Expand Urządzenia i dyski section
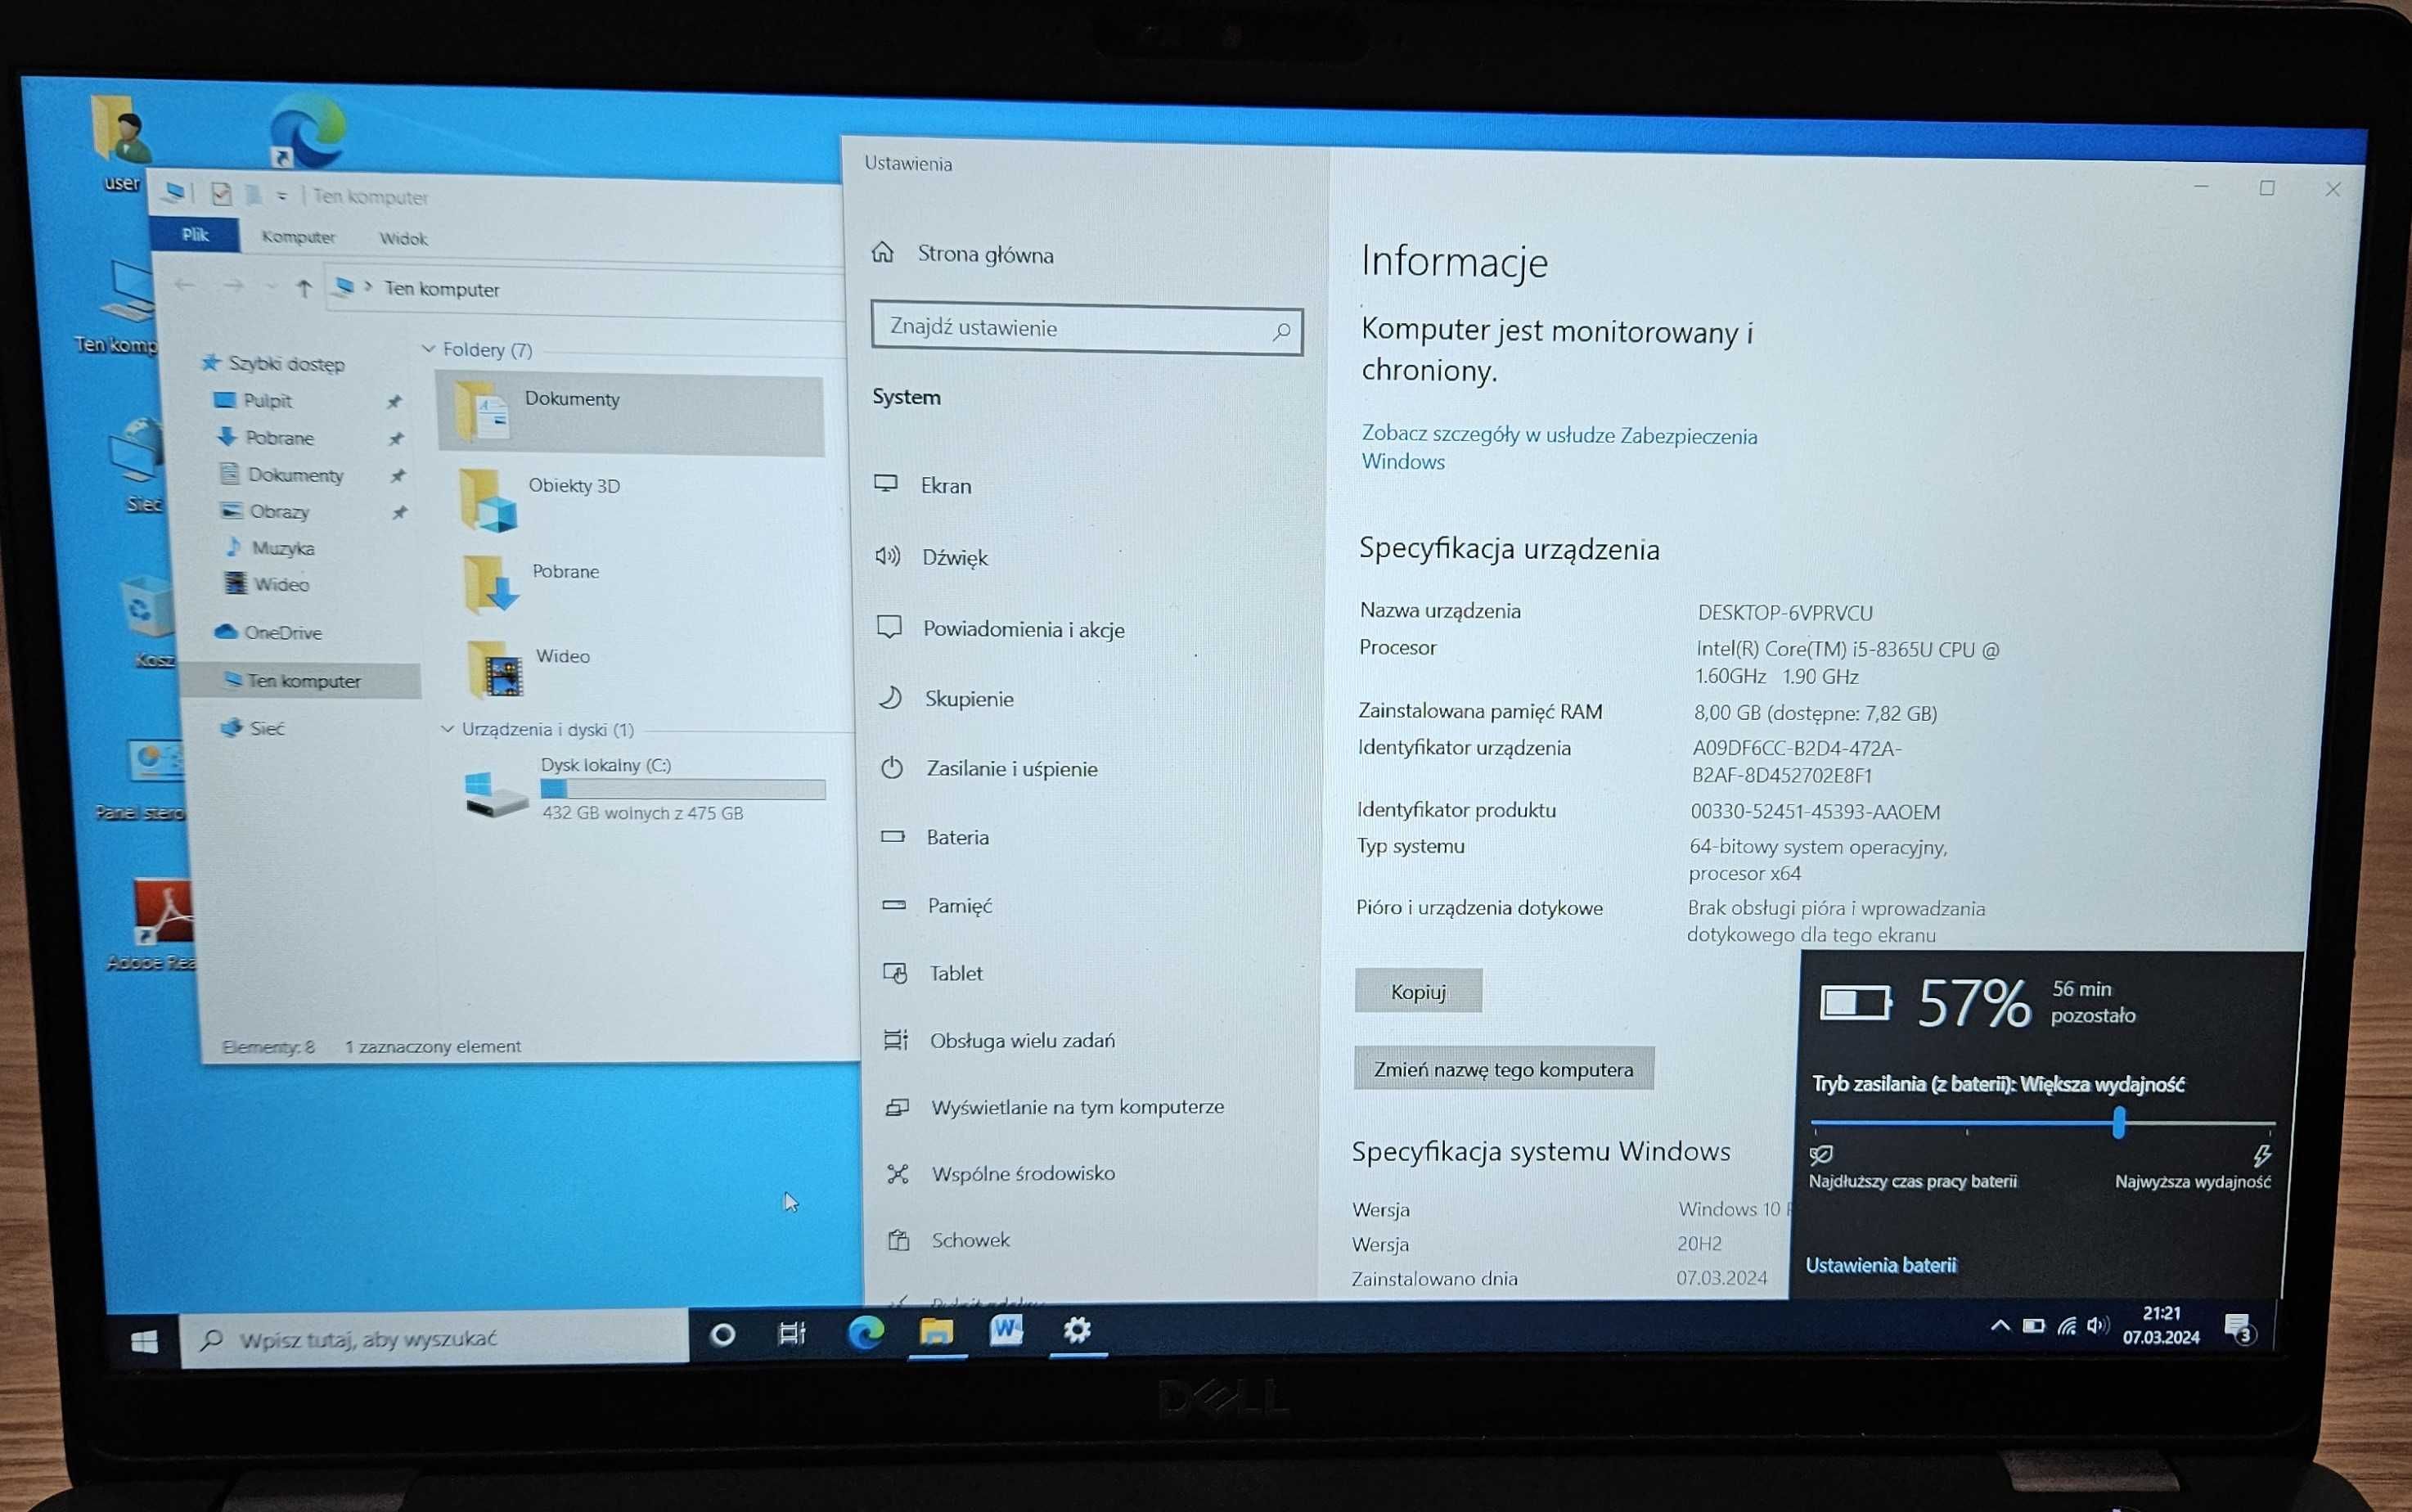 click(x=430, y=728)
